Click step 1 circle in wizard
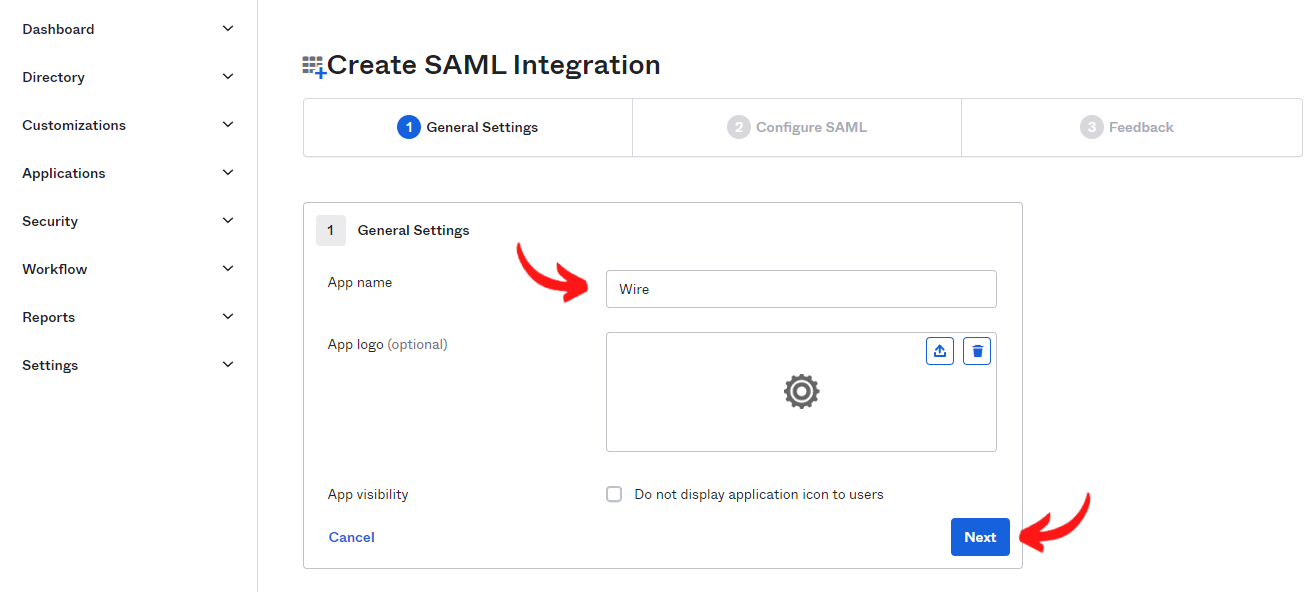The image size is (1311, 611). pyautogui.click(x=408, y=127)
